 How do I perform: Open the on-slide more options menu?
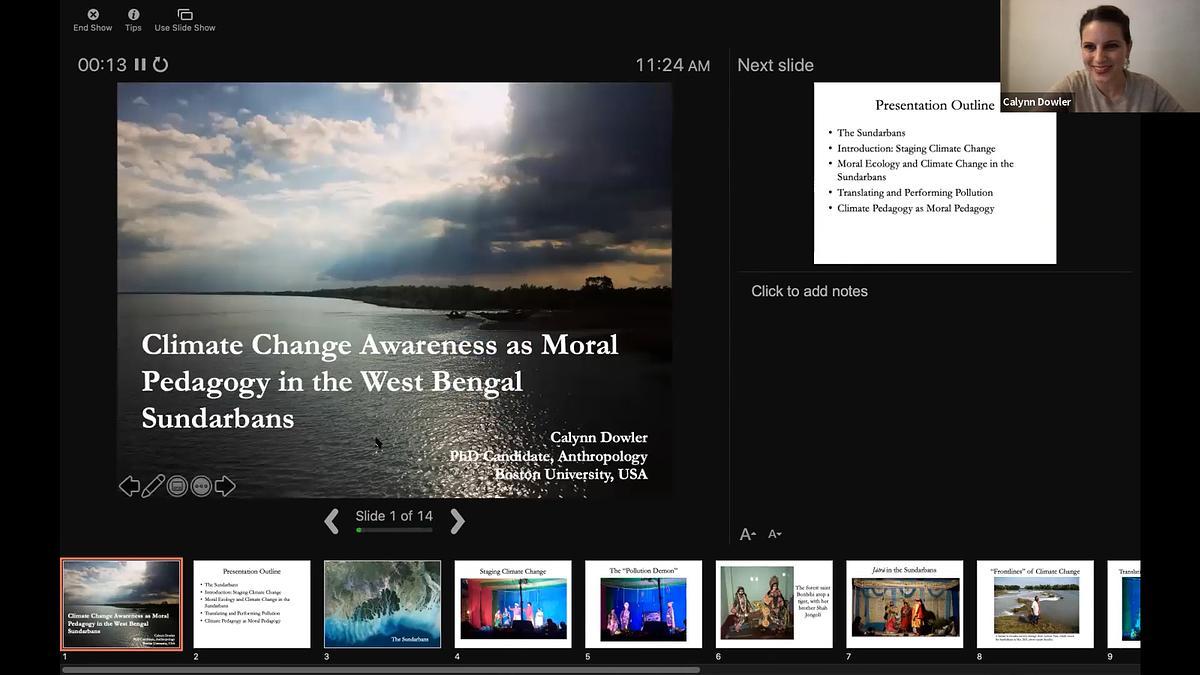pos(201,486)
